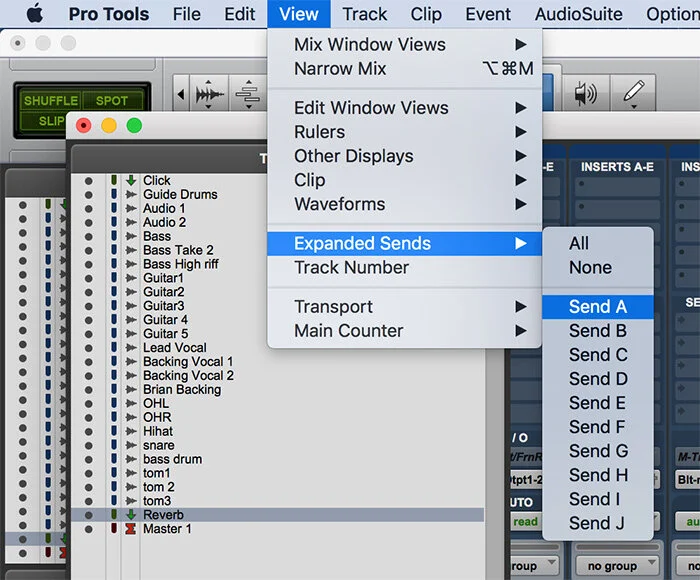Select Send A in Expanded Sends

[598, 307]
